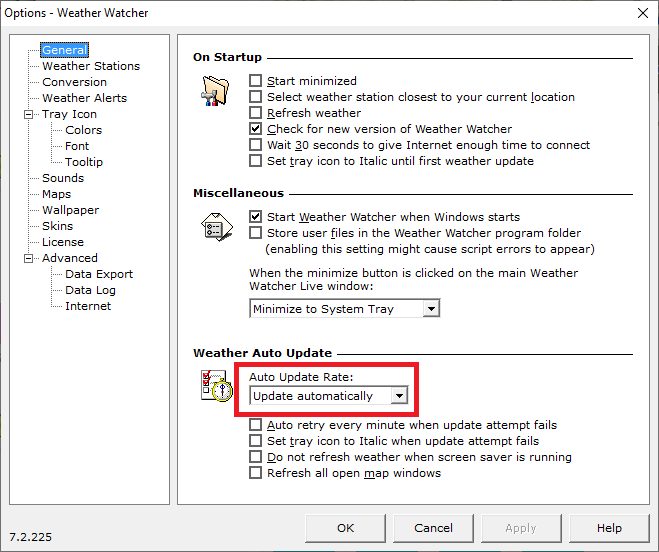Enable Wait 30 seconds for Internet
This screenshot has width=659, height=552.
point(255,145)
